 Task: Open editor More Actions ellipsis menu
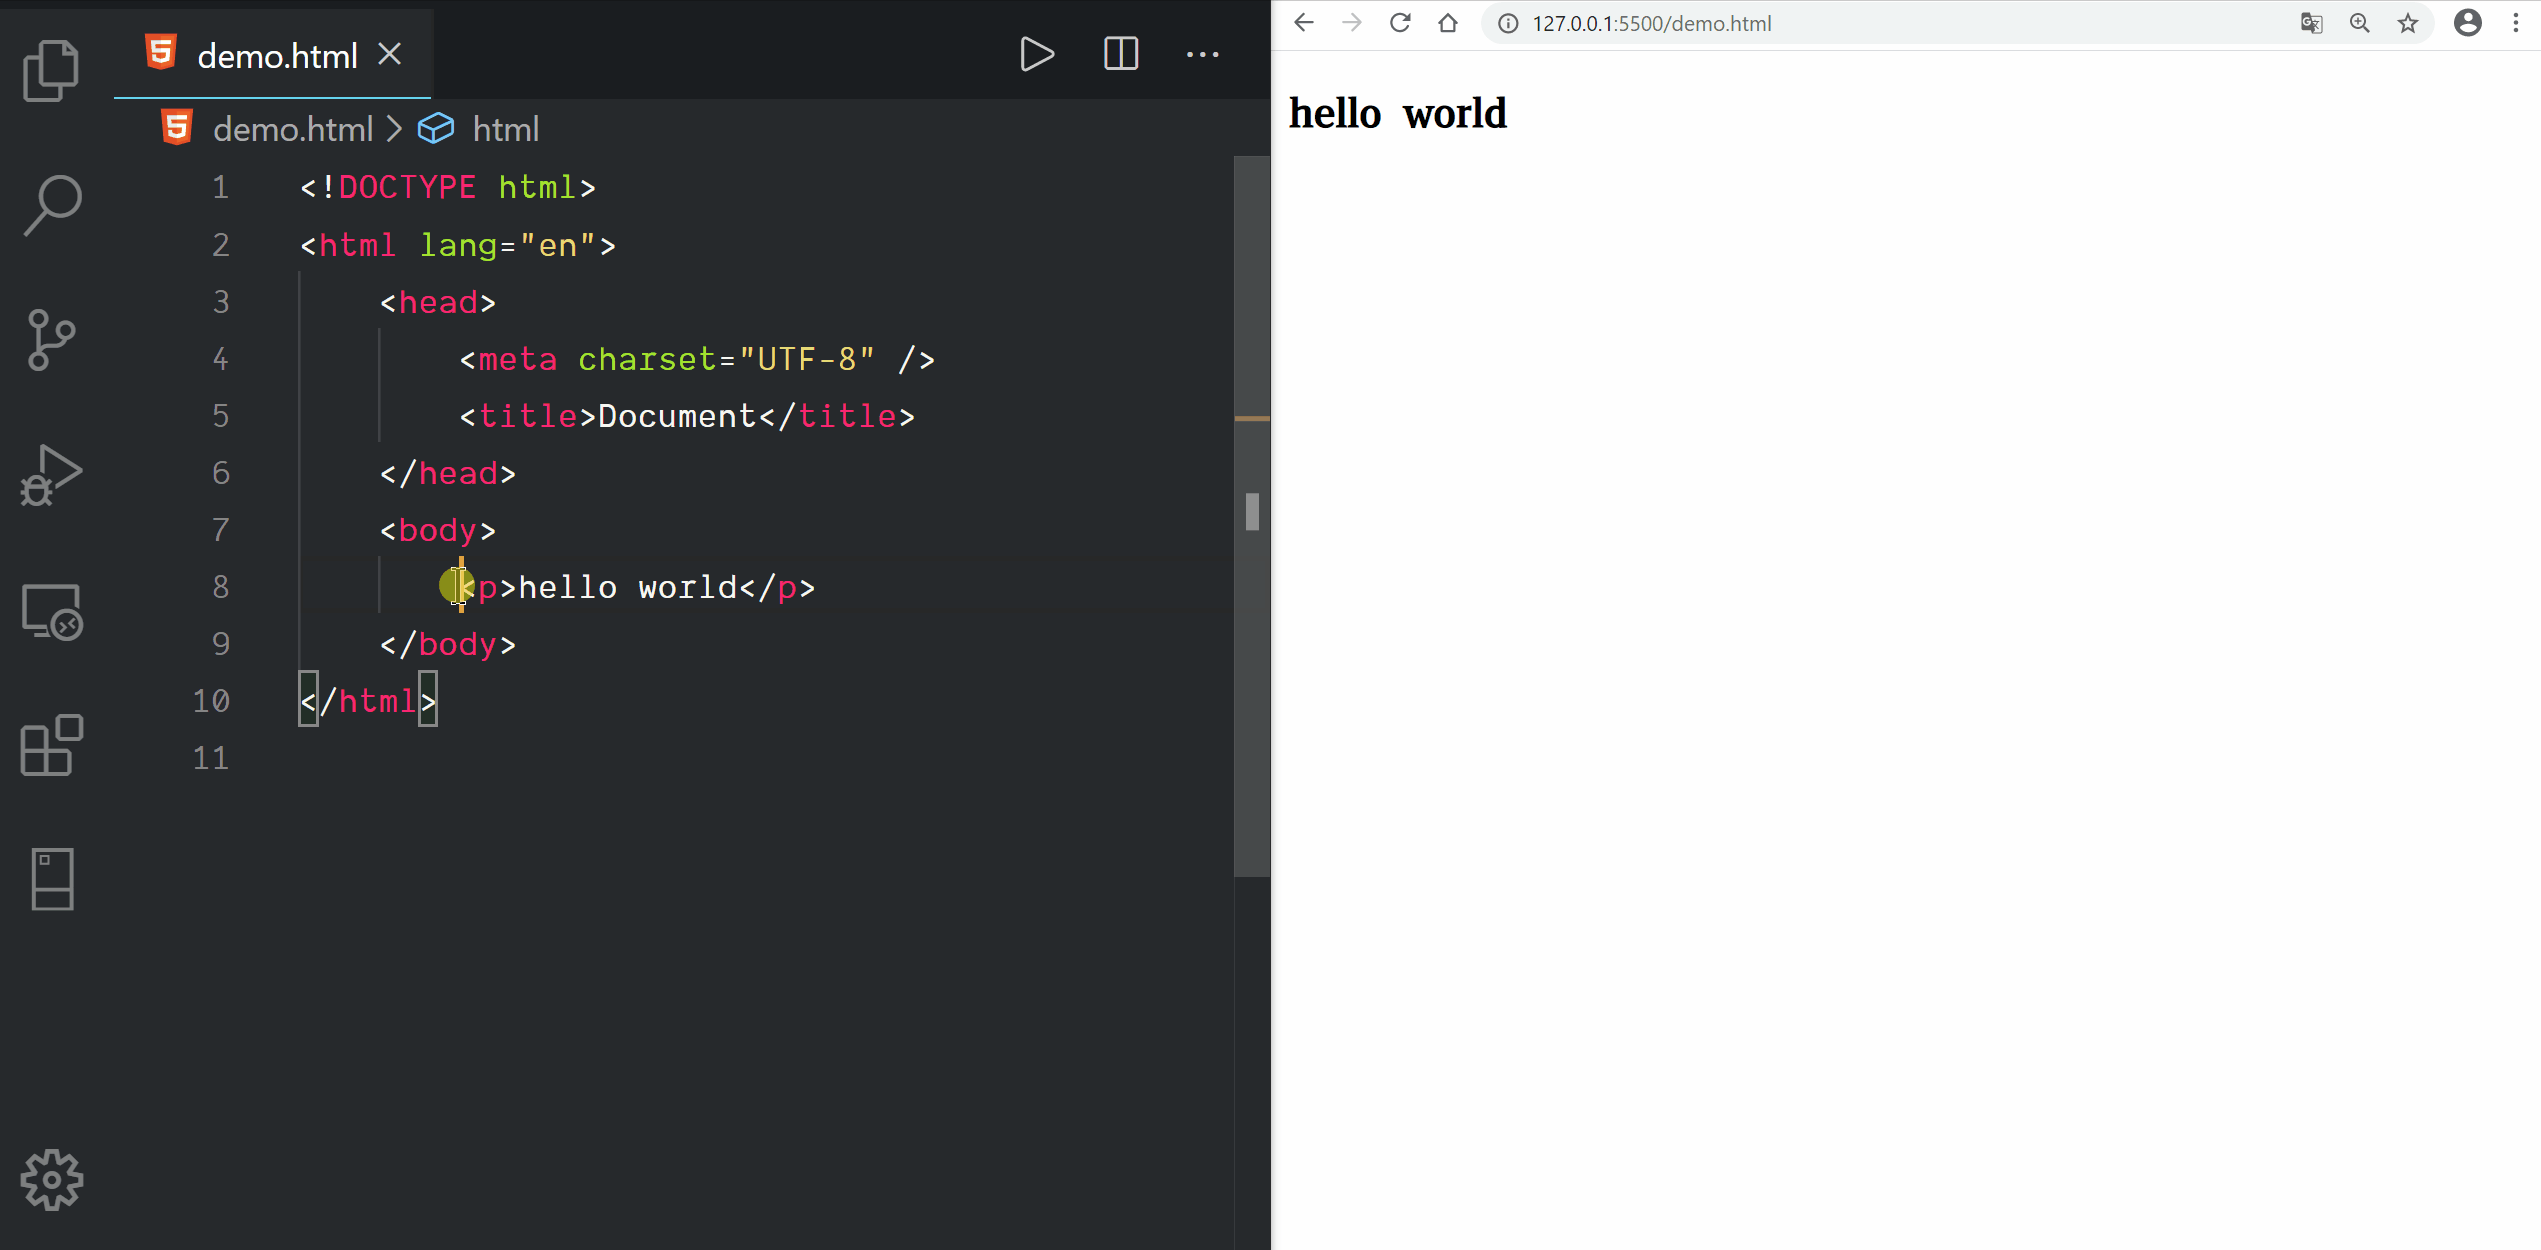pos(1202,54)
